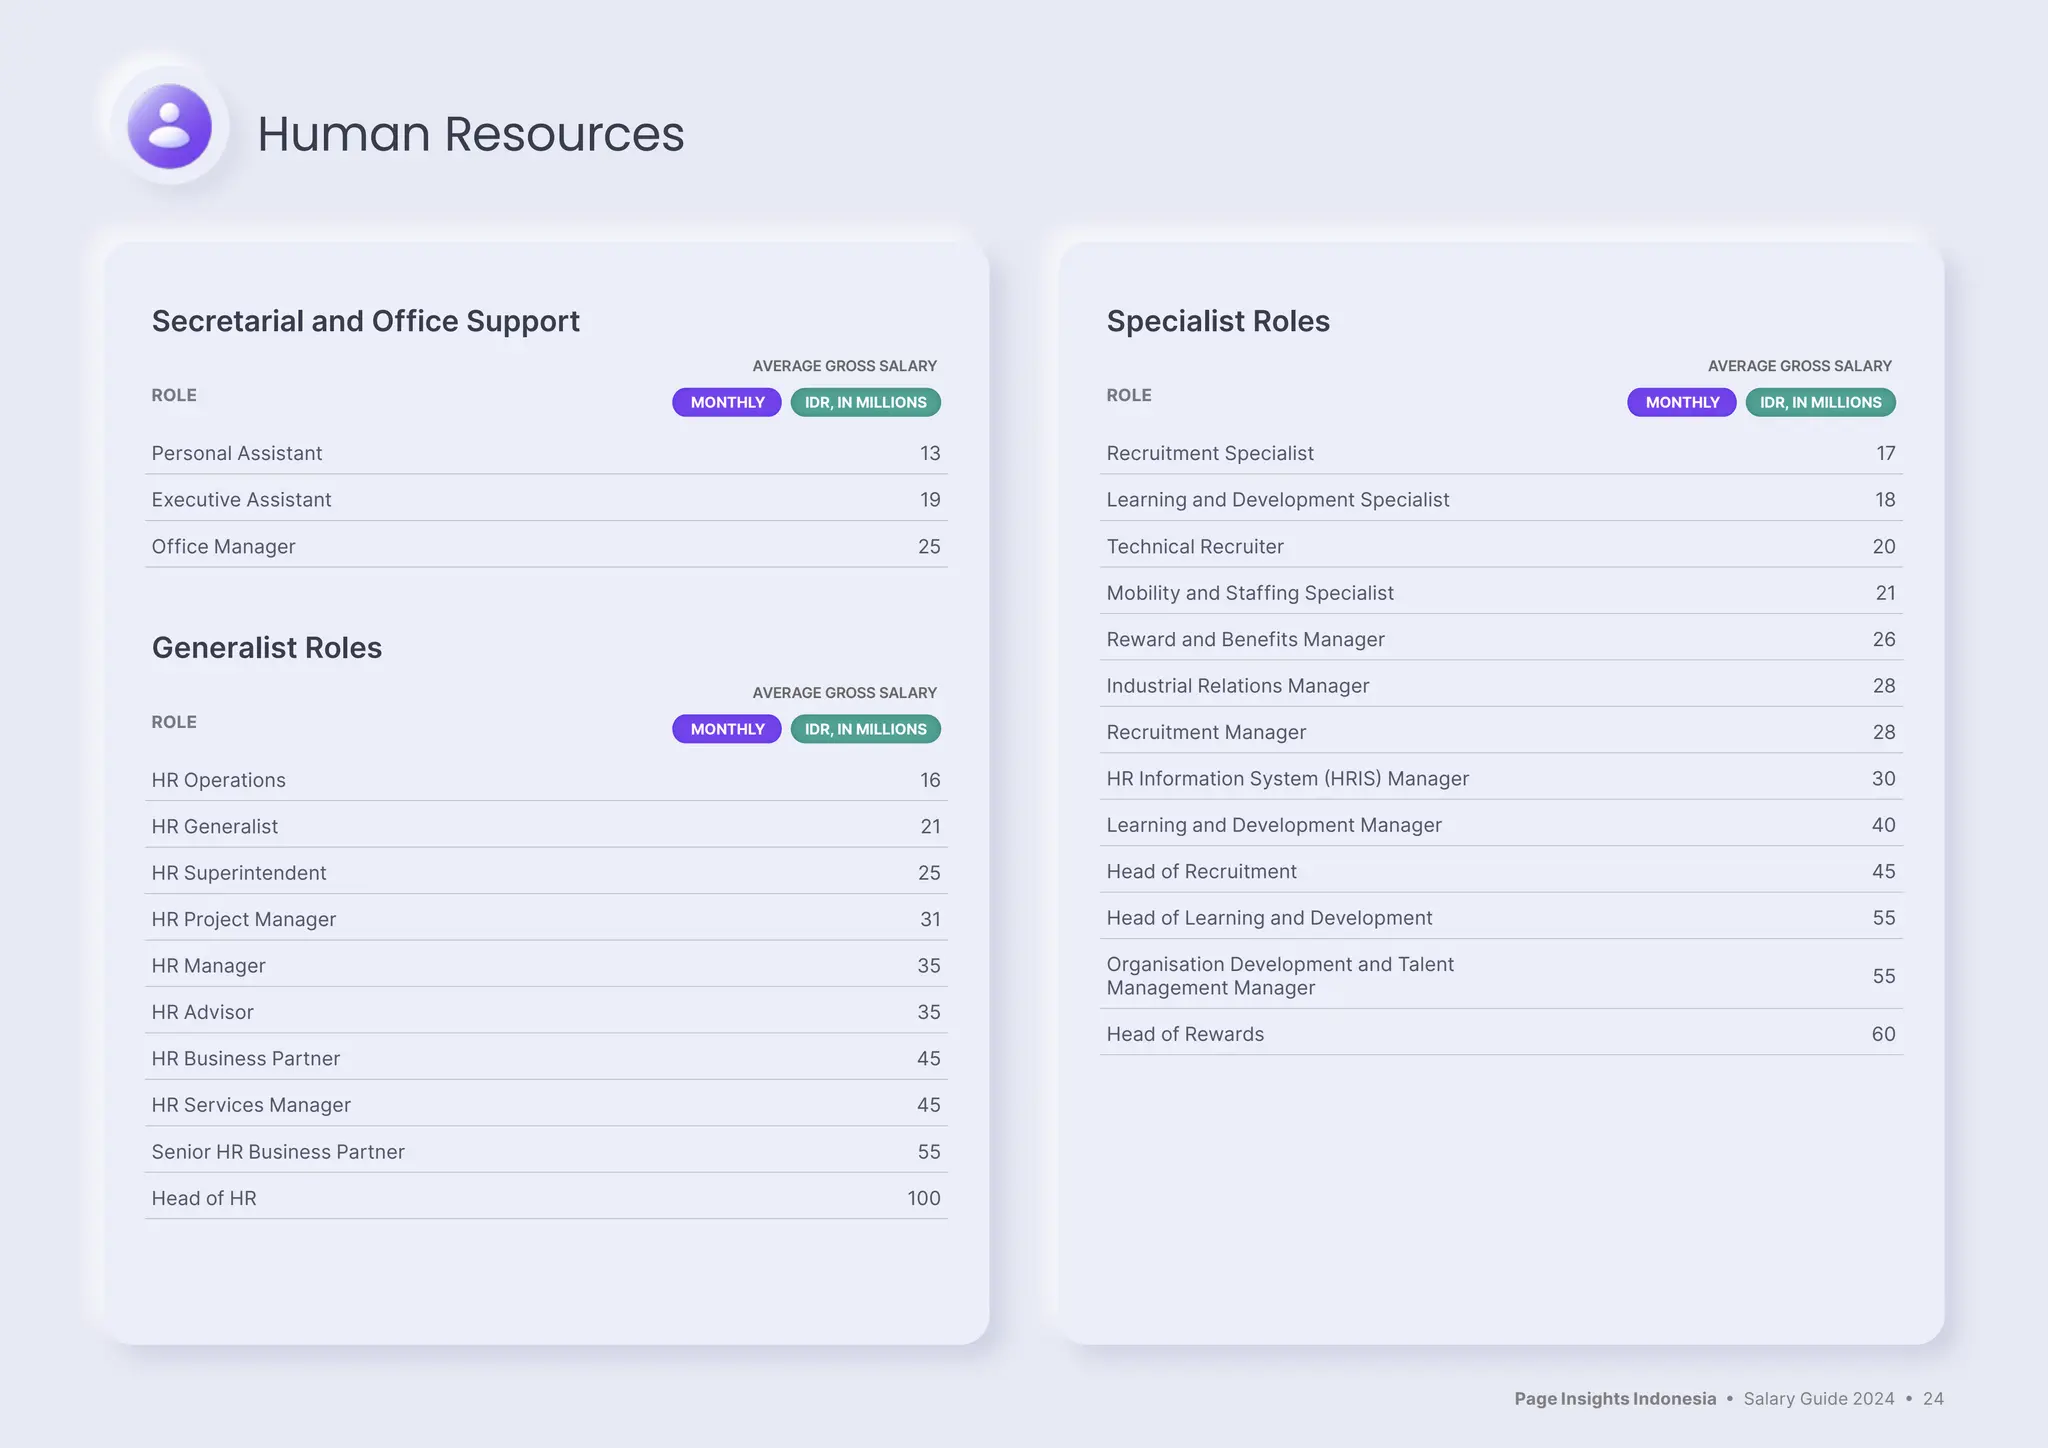Select the Mobility and Staffing Specialist row label
Image resolution: width=2048 pixels, height=1448 pixels.
click(1250, 593)
